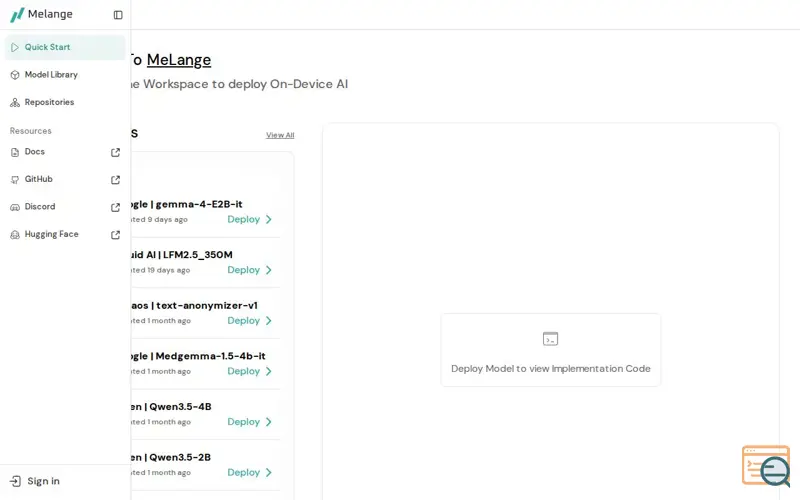Click the chevron next to Qwen3.5-2B Deploy

[269, 472]
